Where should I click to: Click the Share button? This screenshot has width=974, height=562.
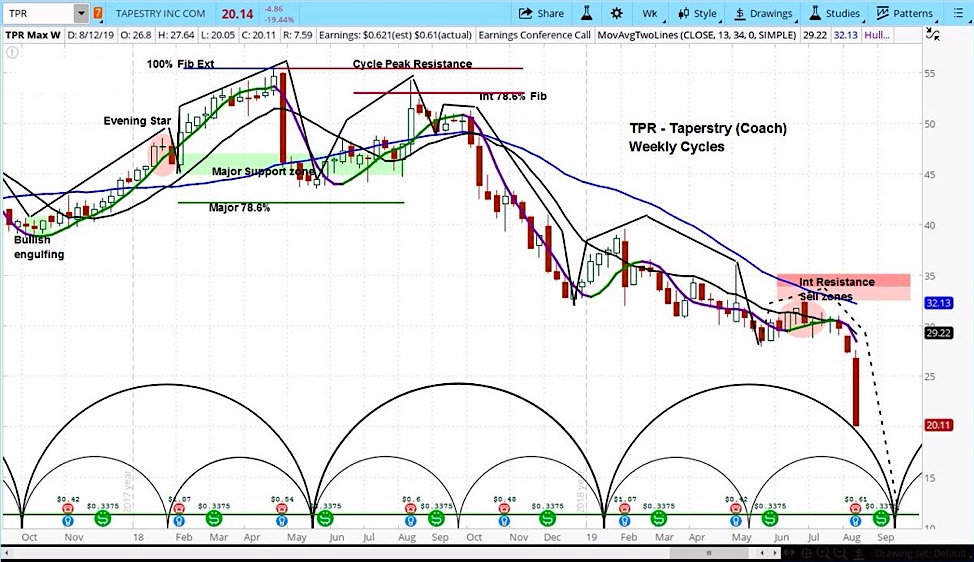click(541, 13)
